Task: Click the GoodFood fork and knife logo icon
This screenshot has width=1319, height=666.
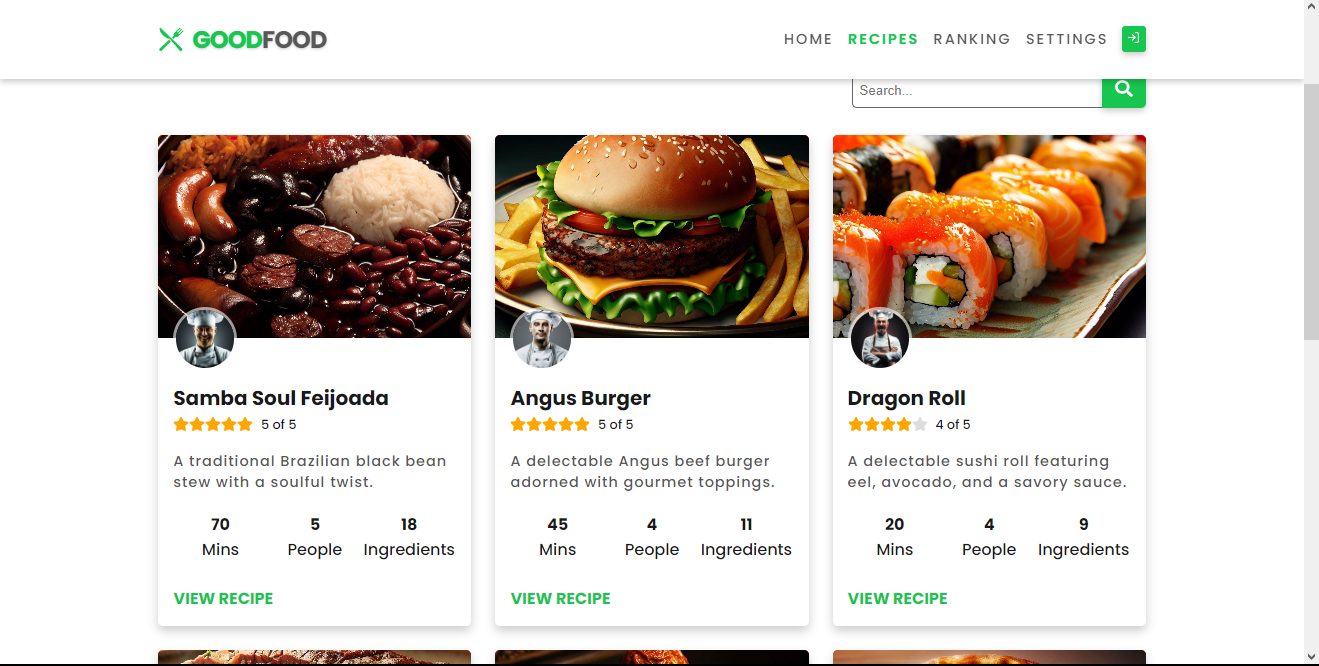Action: pos(171,39)
